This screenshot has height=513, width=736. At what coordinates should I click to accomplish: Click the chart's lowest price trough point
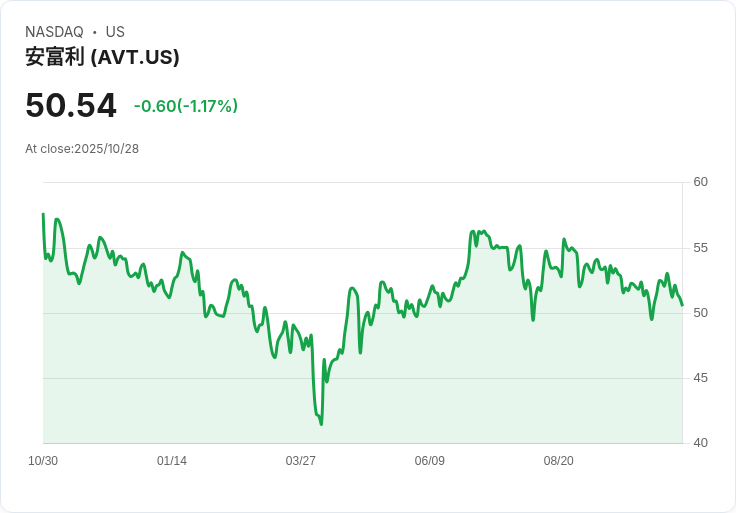pos(322,424)
